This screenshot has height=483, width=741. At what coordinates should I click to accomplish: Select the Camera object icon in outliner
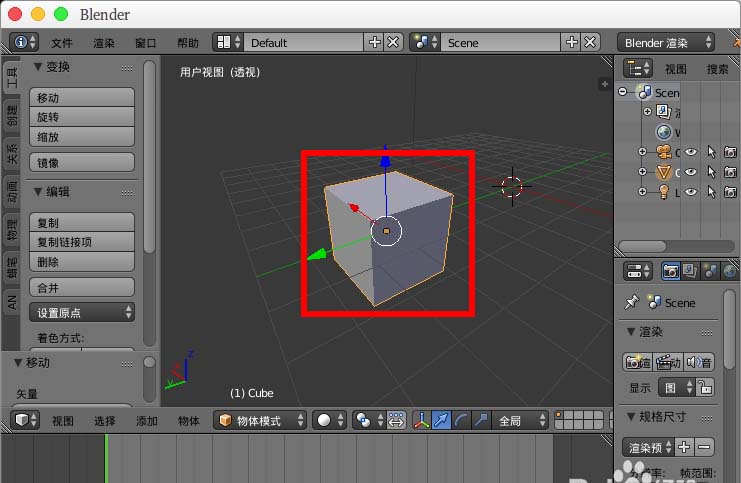pyautogui.click(x=663, y=152)
